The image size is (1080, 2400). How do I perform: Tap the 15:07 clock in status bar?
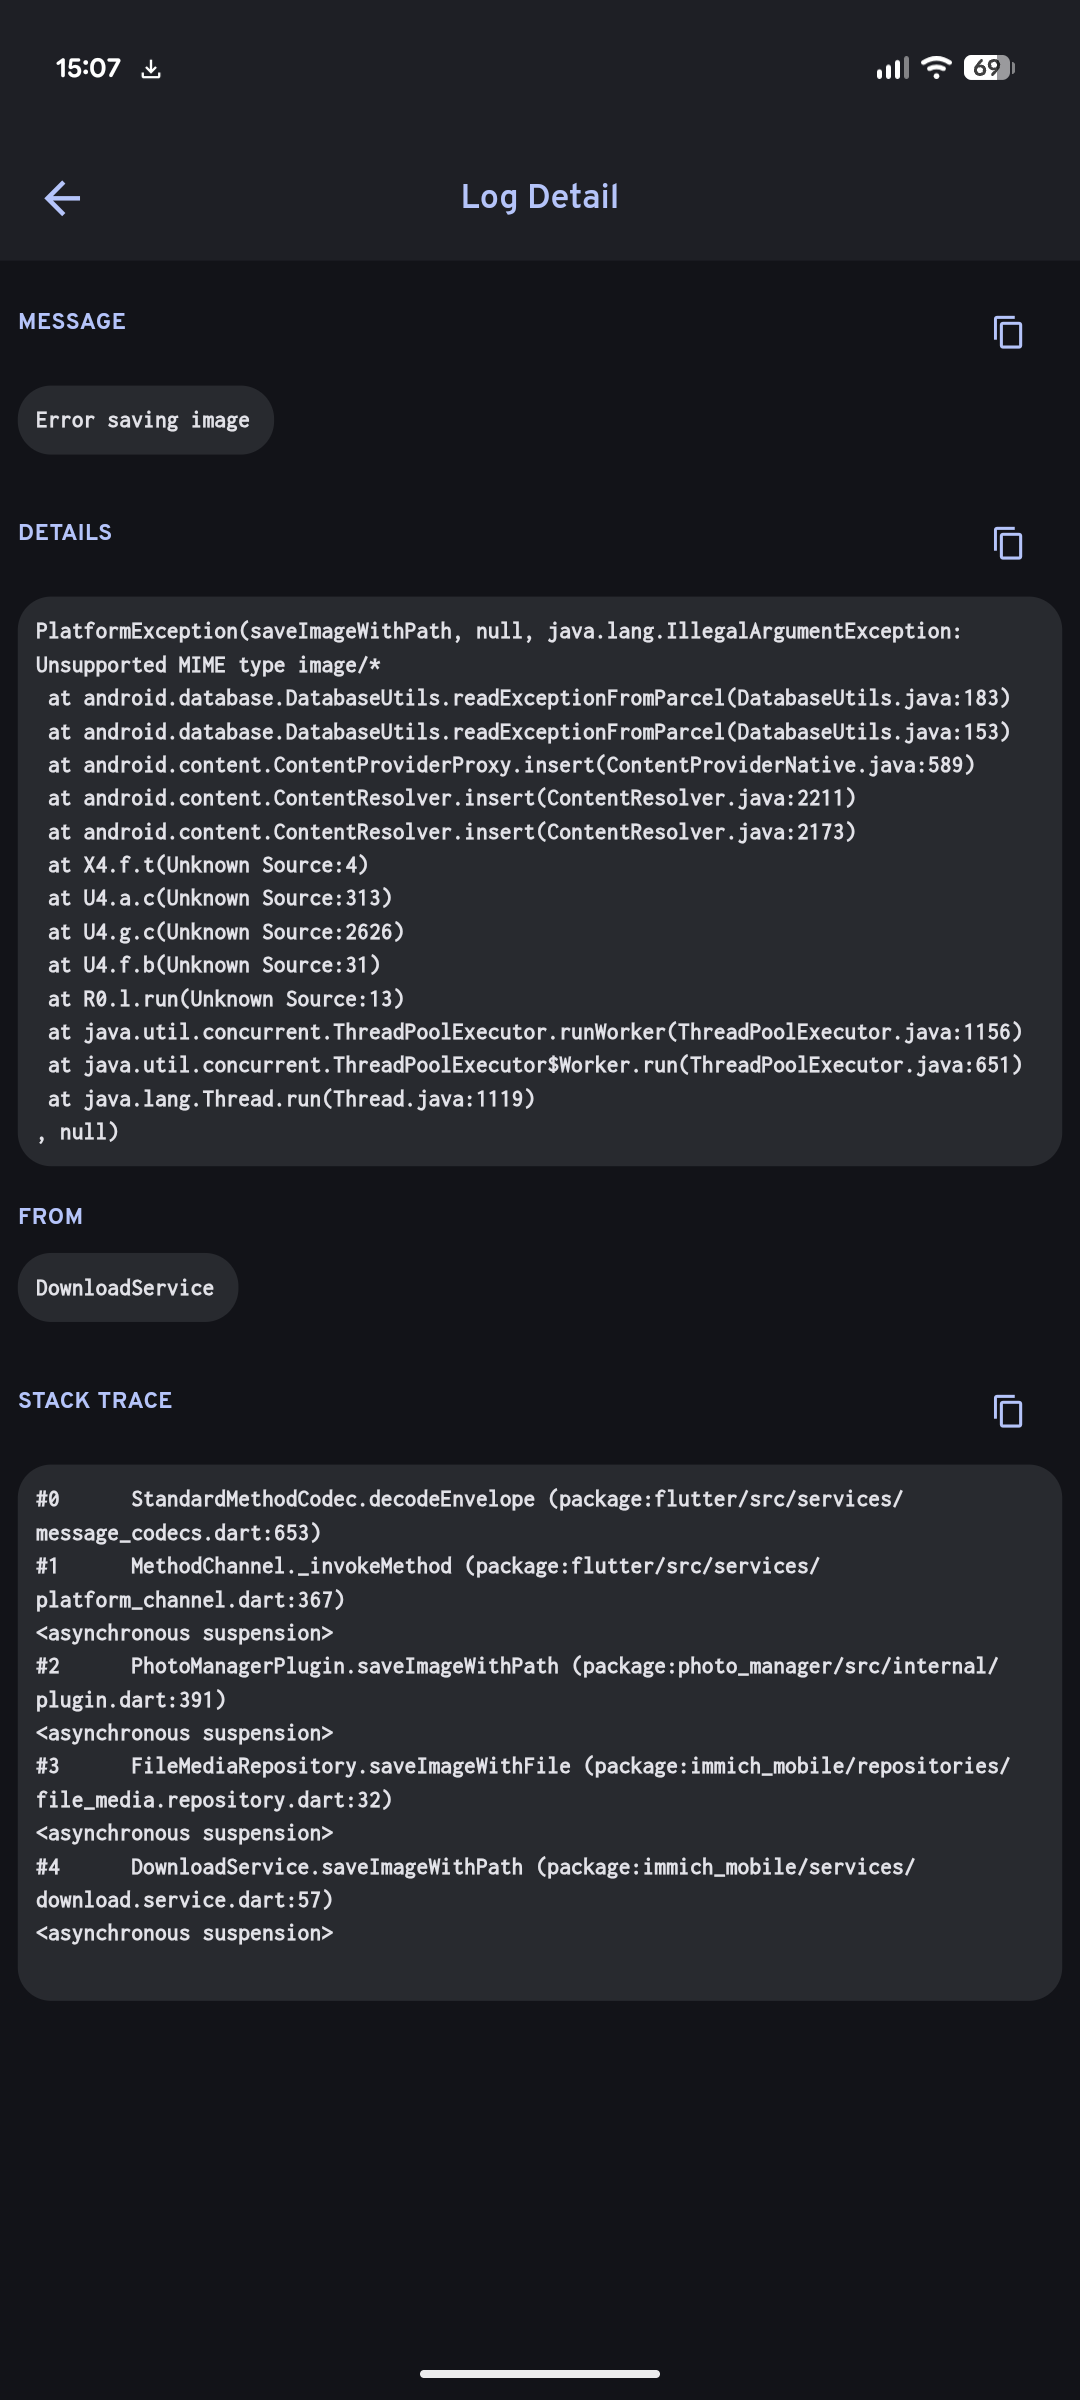[x=88, y=68]
